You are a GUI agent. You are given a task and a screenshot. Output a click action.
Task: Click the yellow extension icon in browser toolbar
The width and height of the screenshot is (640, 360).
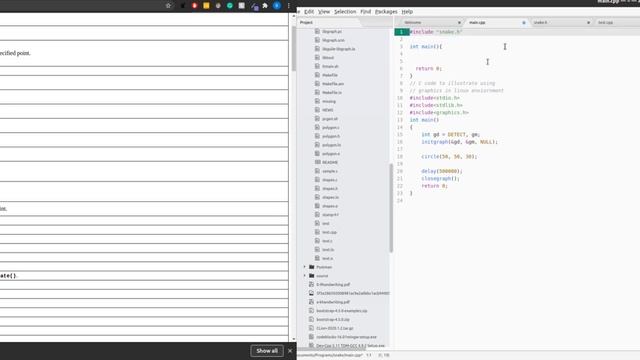(207, 6)
